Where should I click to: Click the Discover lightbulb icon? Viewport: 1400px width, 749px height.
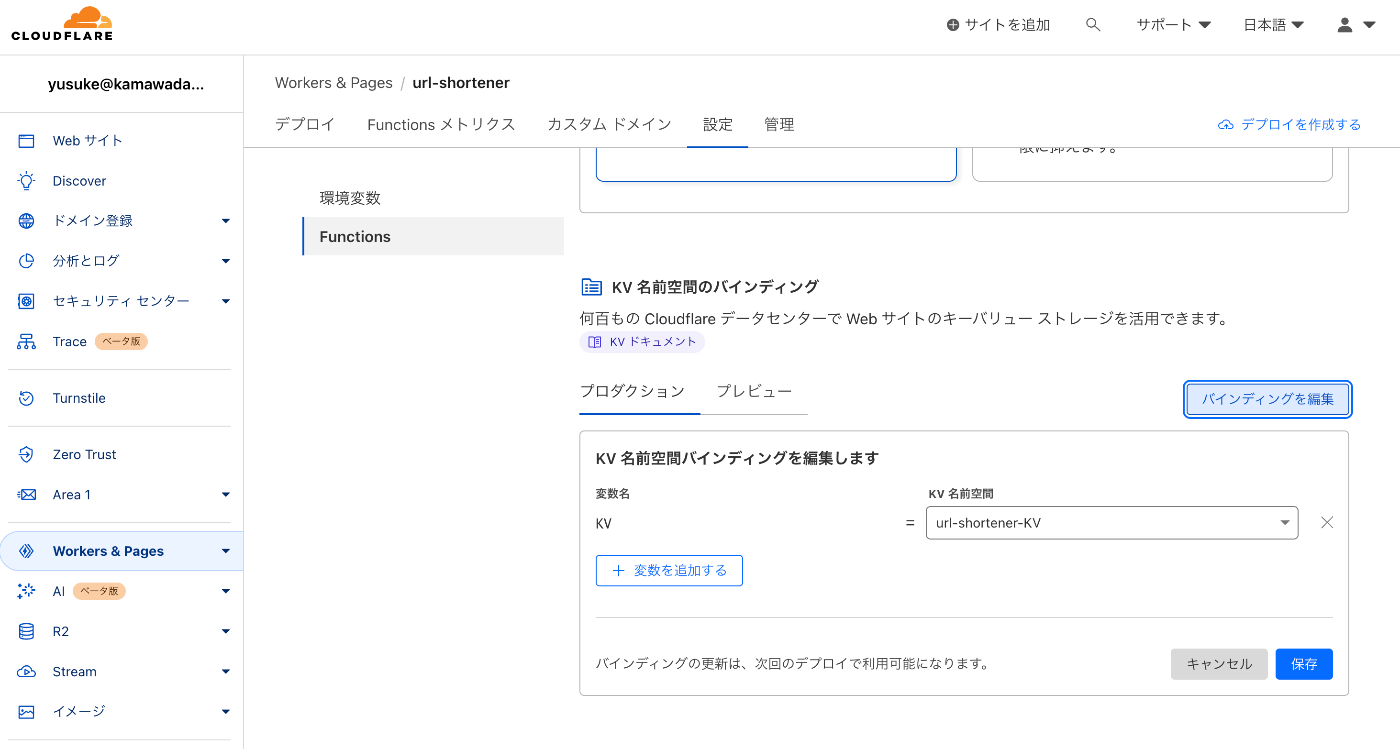(x=27, y=181)
